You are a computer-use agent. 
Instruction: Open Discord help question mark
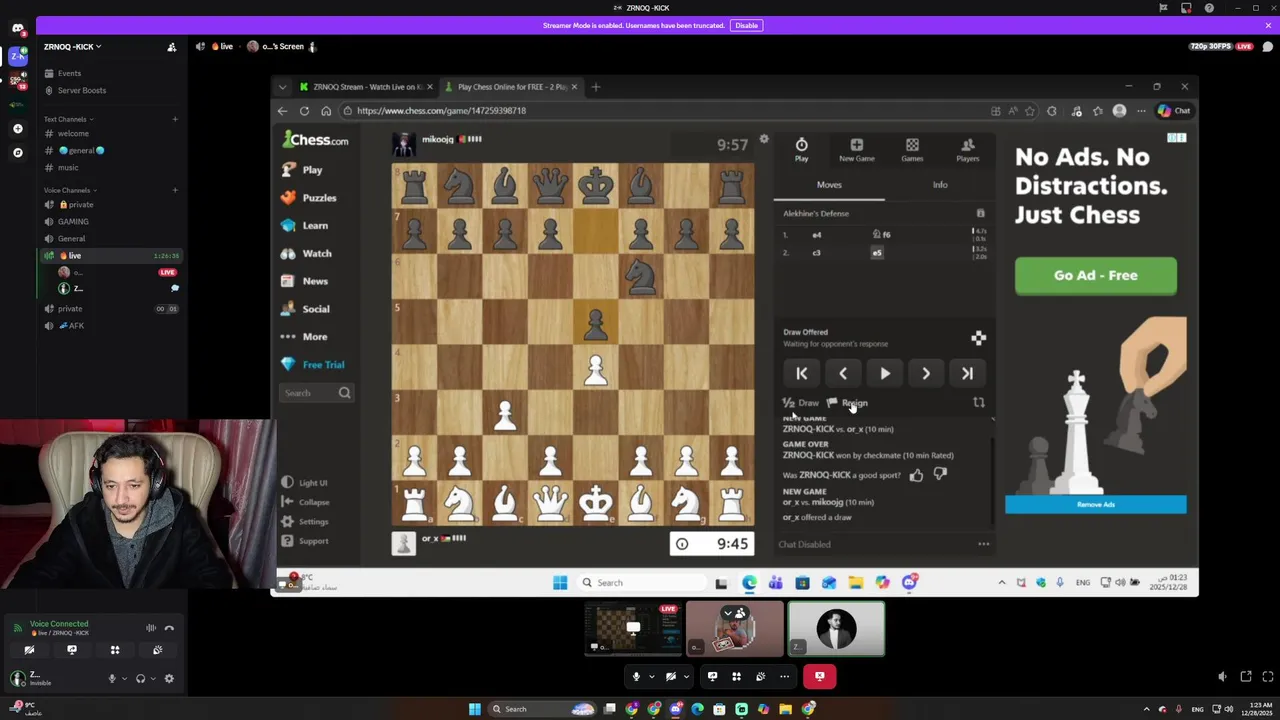point(1209,8)
